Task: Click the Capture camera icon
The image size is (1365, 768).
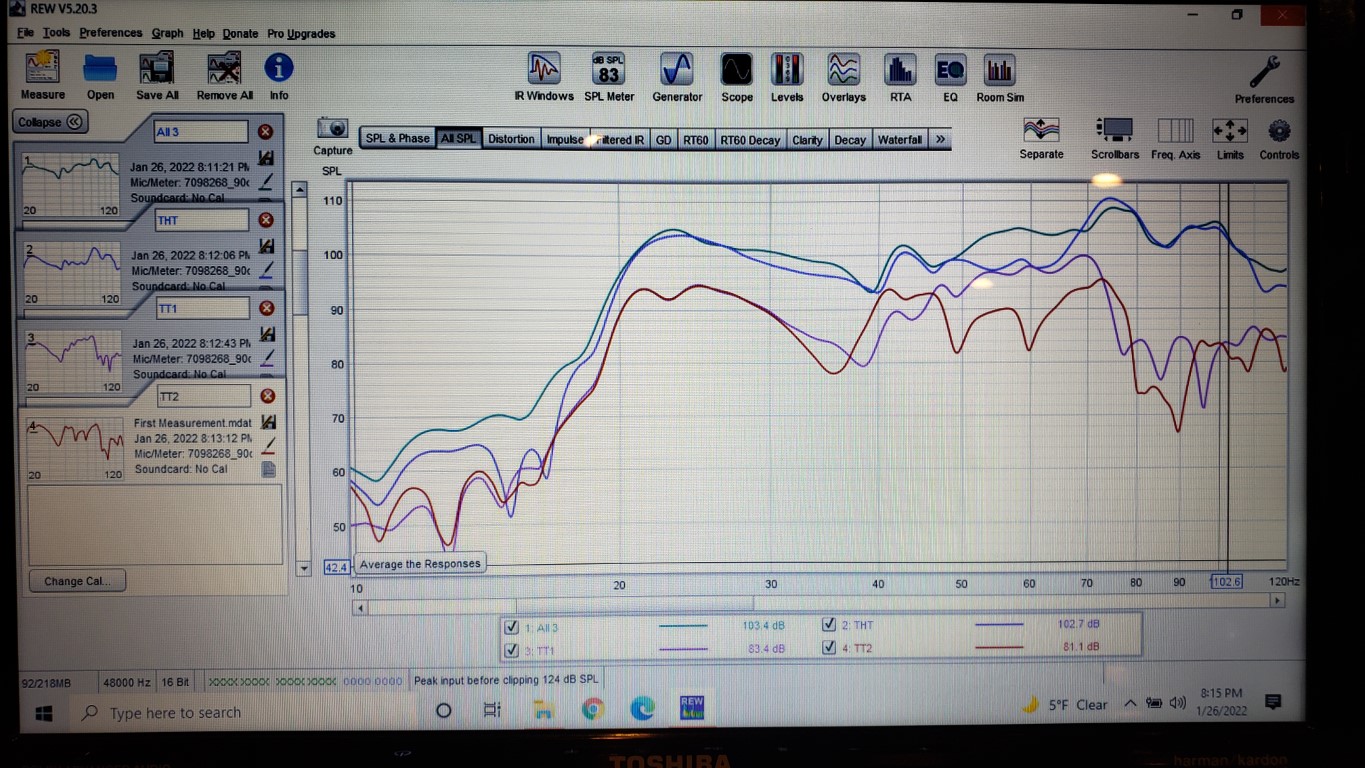Action: point(332,131)
